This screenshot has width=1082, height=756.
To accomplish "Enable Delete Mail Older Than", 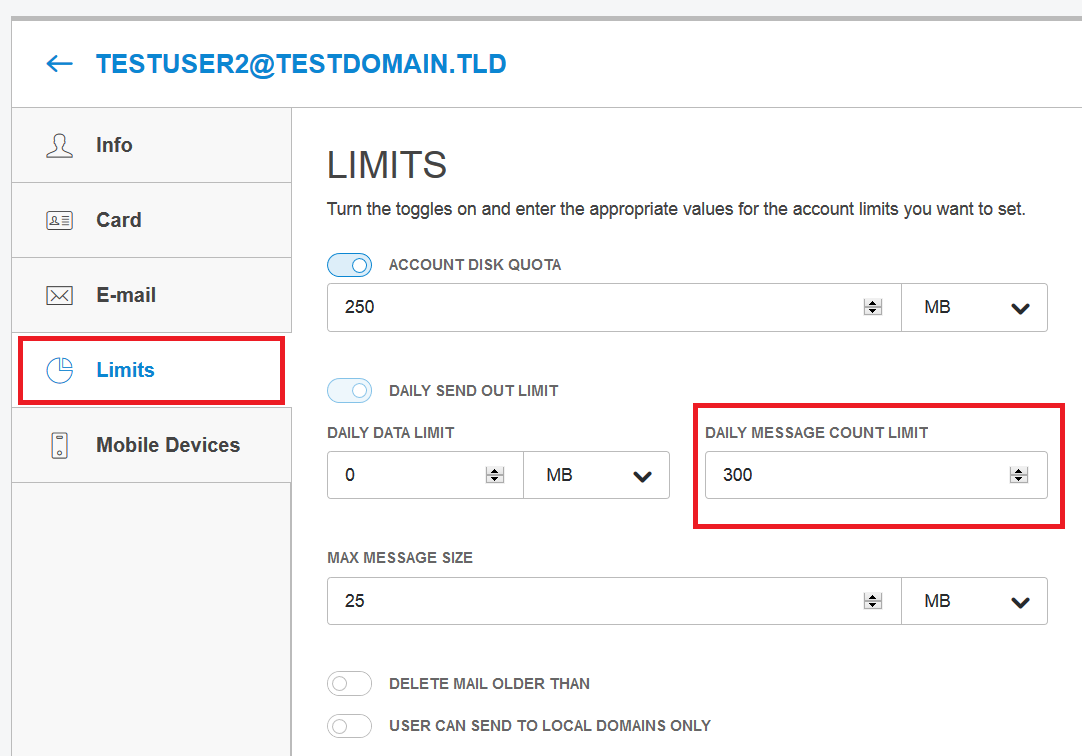I will (x=349, y=684).
